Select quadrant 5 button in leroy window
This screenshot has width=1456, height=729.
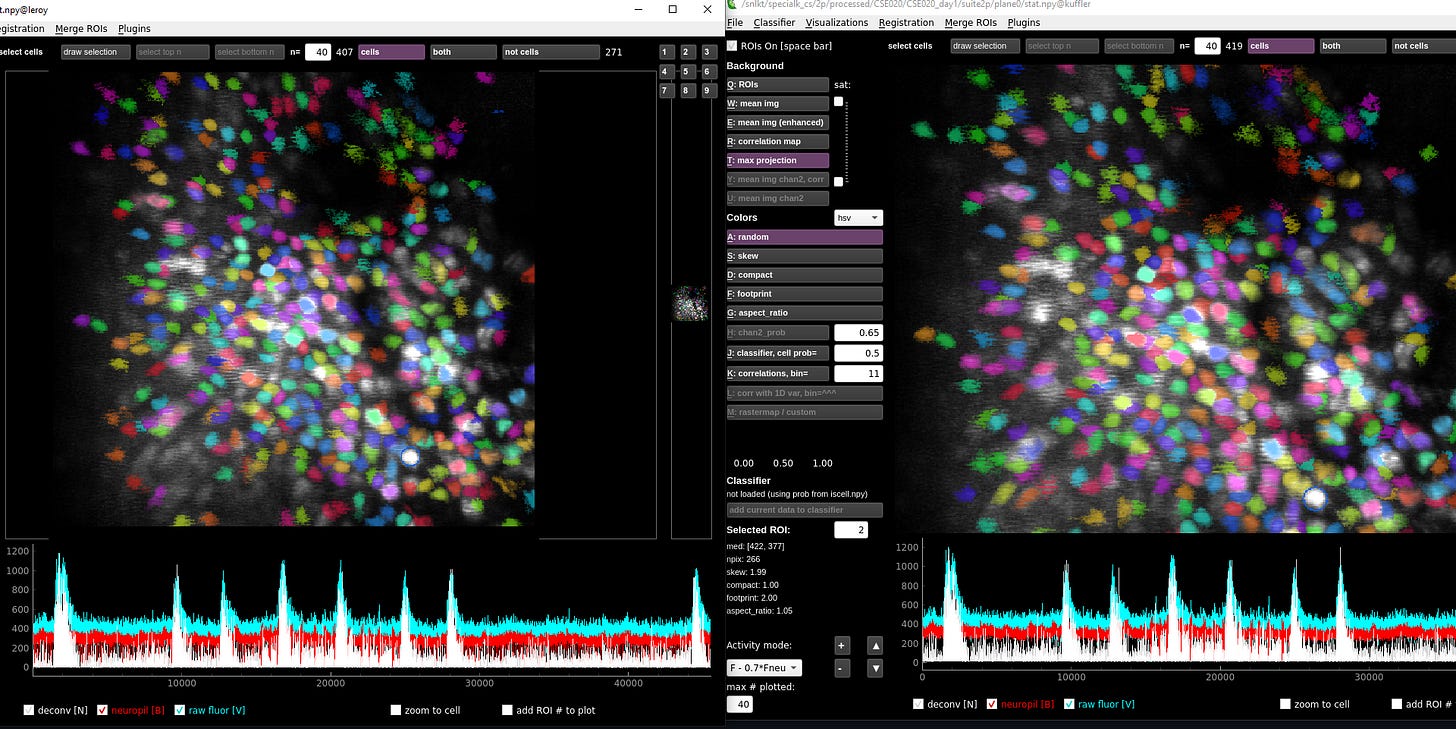coord(687,72)
